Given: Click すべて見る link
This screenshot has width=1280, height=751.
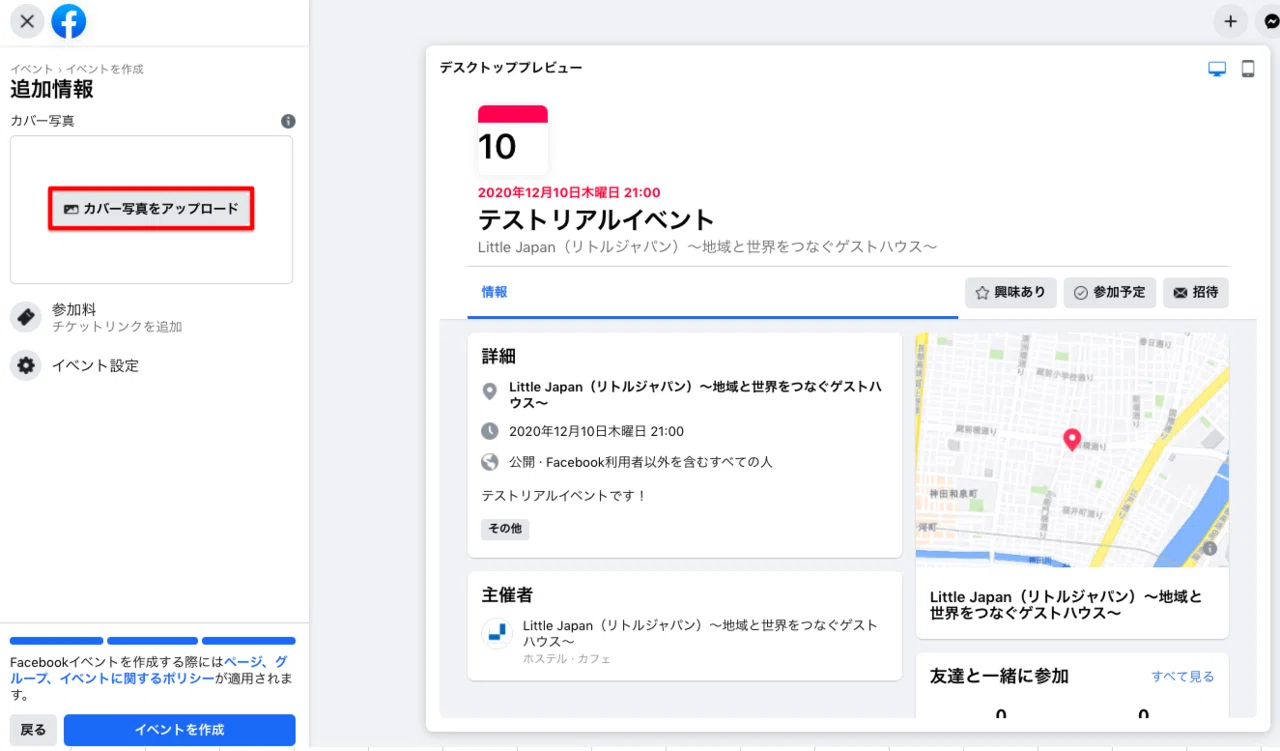Looking at the screenshot, I should pos(1182,677).
